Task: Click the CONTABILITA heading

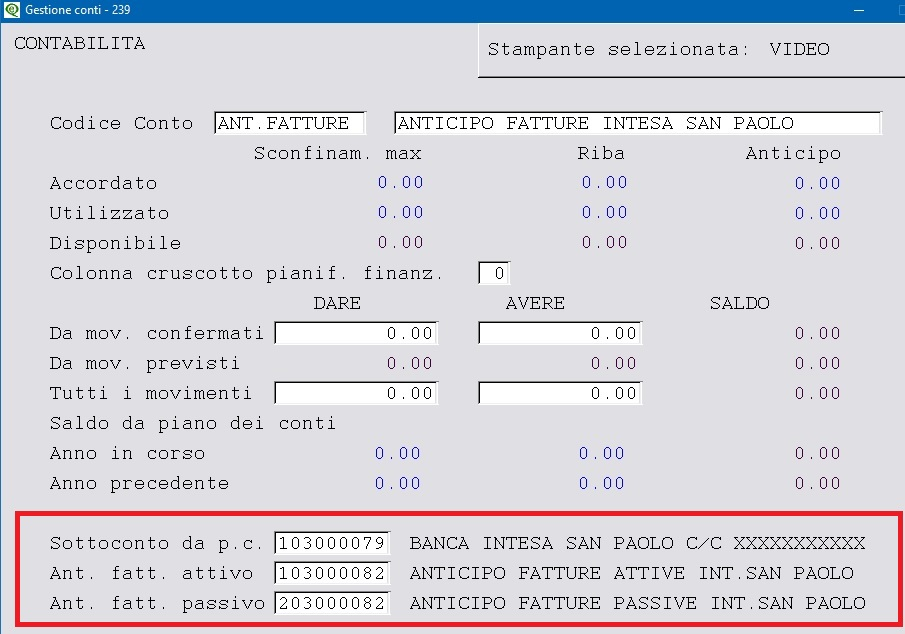Action: click(80, 43)
